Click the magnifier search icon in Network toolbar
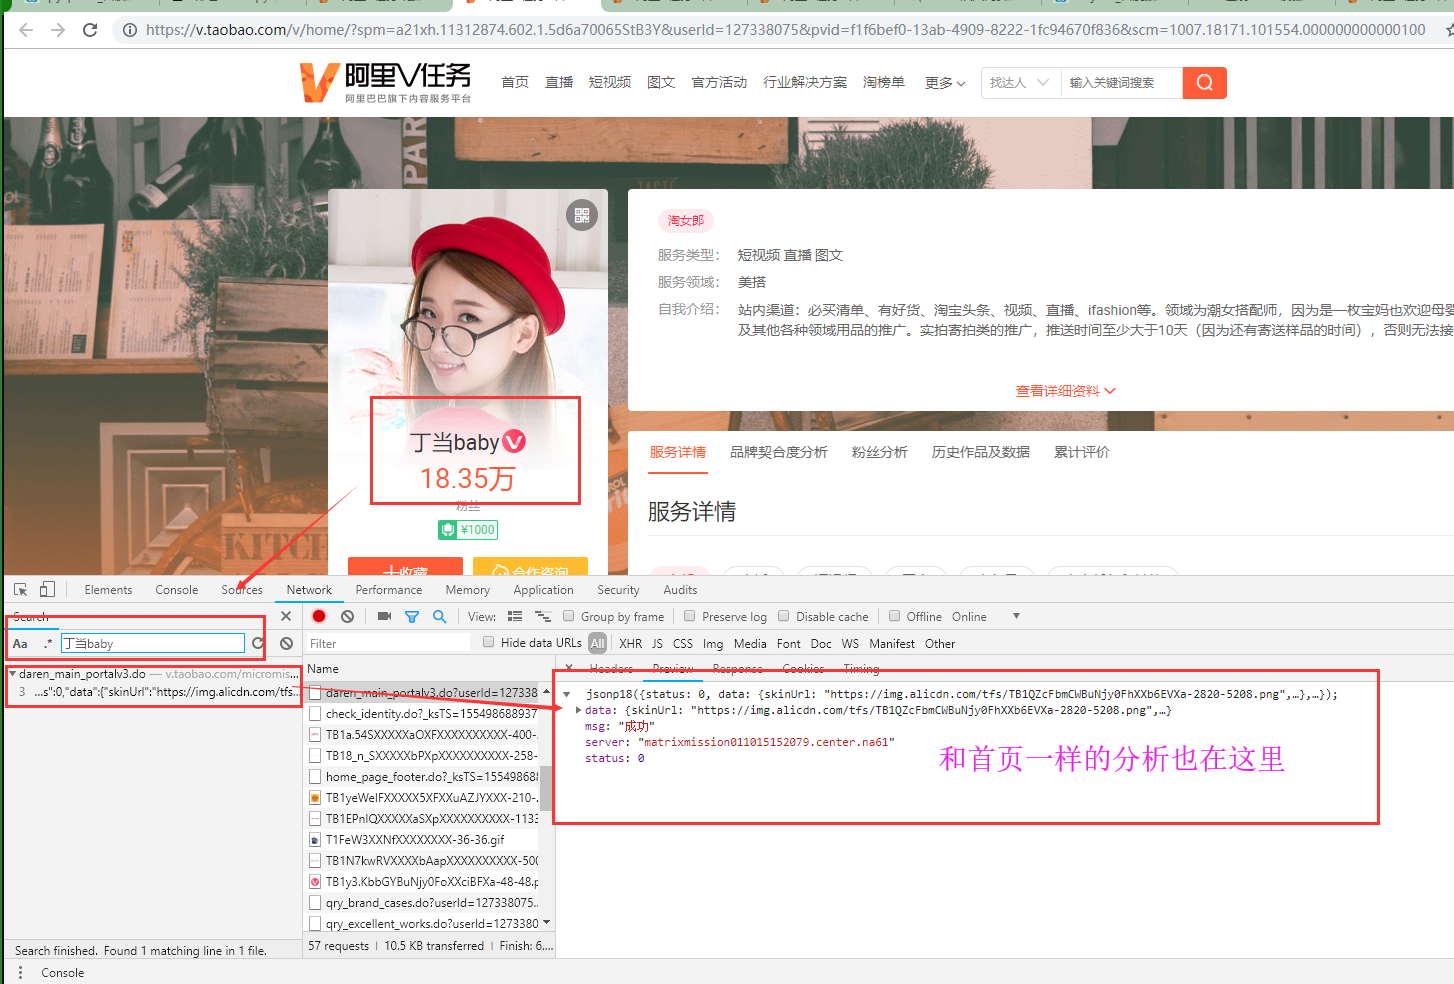This screenshot has height=984, width=1454. point(439,617)
